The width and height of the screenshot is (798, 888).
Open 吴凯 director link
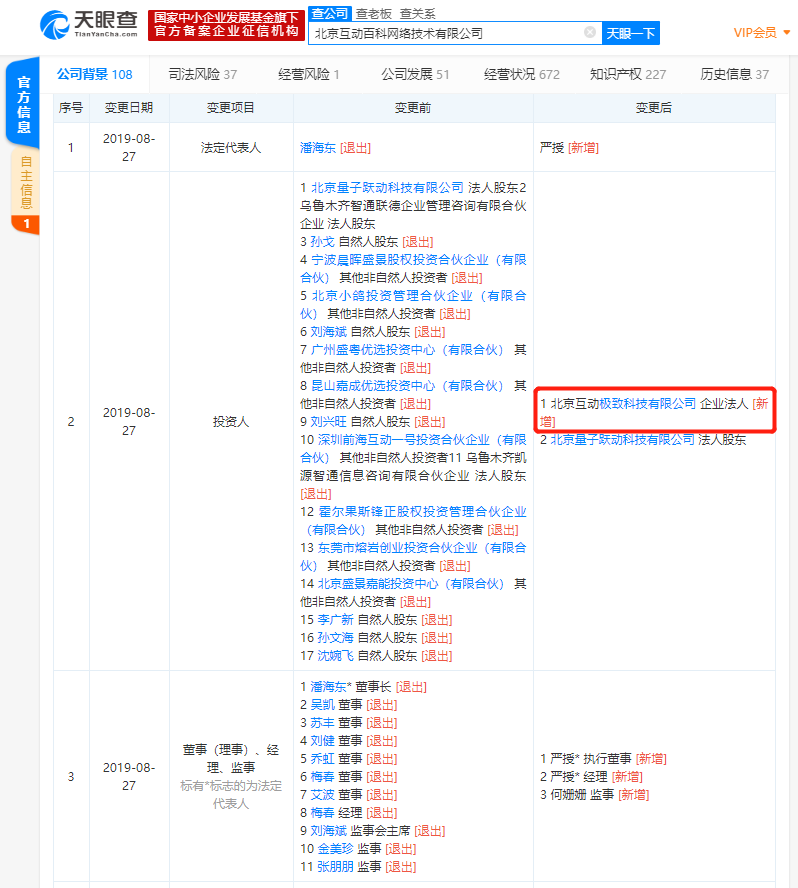click(x=322, y=705)
